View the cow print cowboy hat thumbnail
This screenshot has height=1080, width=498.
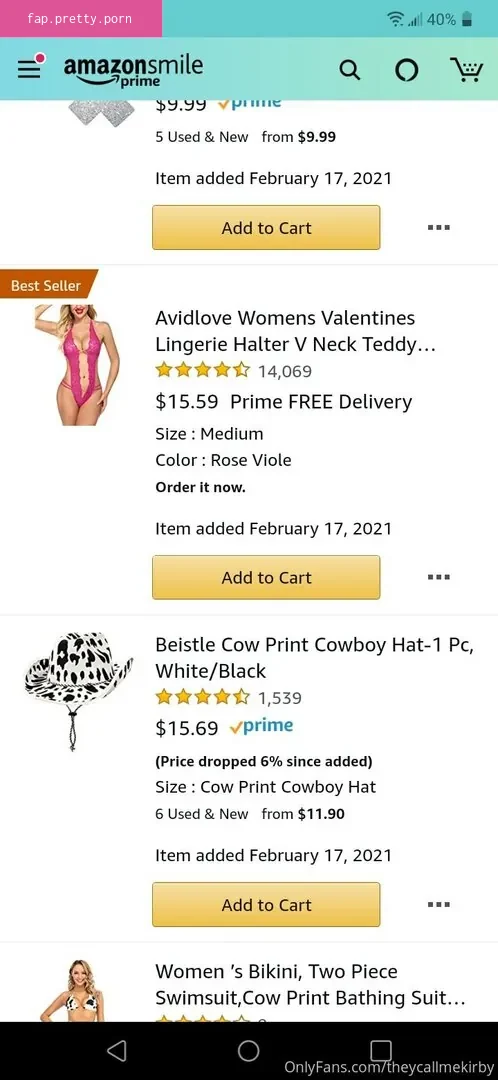tap(77, 690)
